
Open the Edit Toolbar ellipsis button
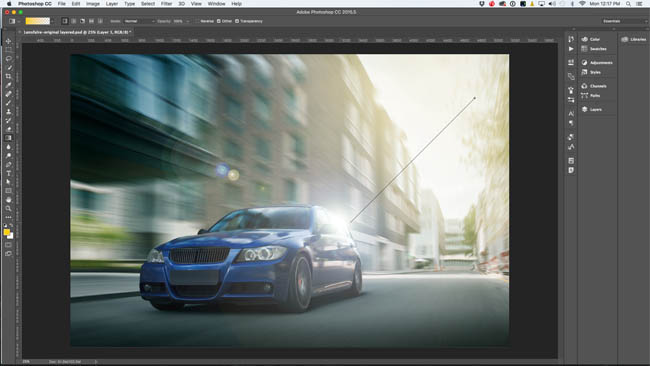(8, 217)
